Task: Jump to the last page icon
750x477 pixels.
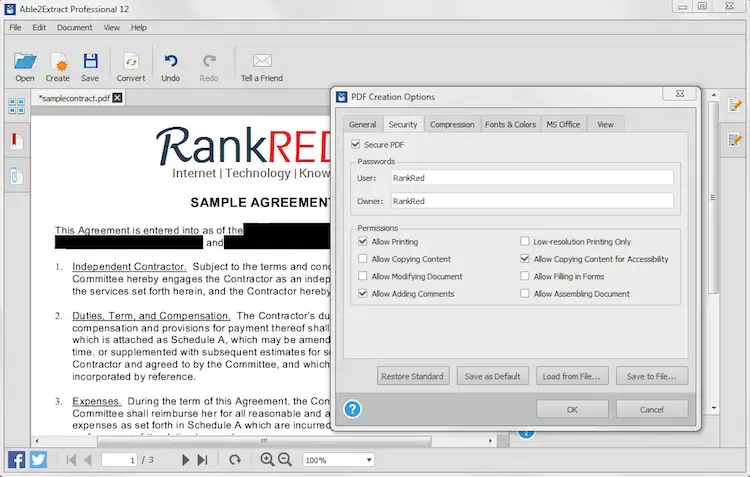Action: click(203, 460)
